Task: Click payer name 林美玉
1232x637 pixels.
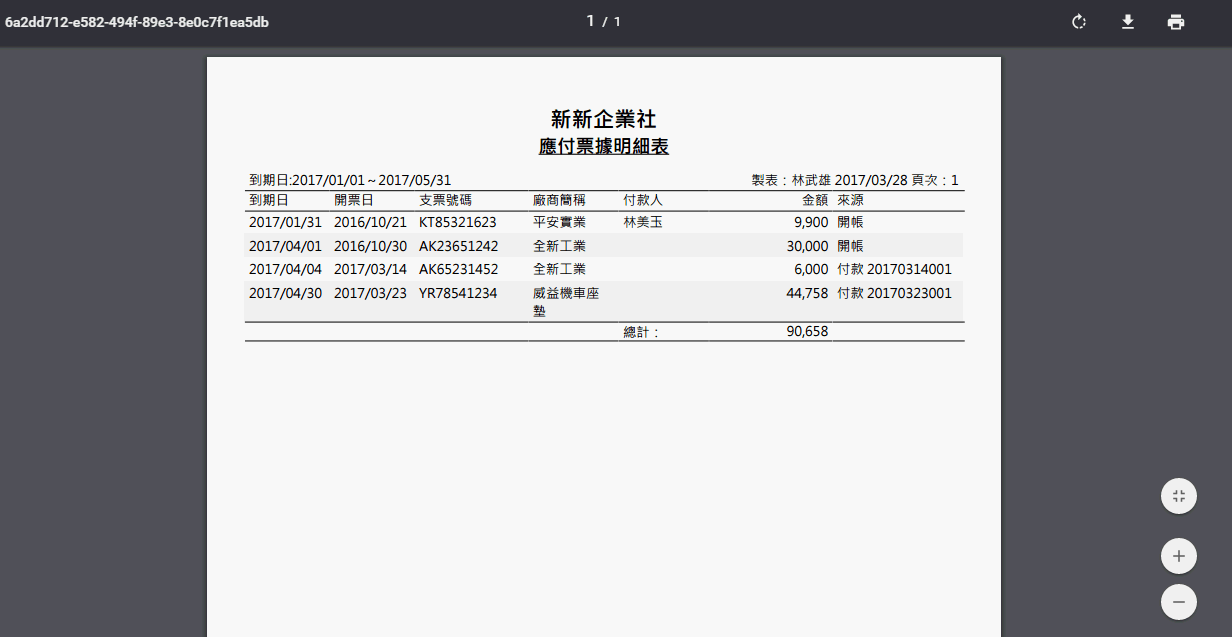Action: tap(643, 222)
